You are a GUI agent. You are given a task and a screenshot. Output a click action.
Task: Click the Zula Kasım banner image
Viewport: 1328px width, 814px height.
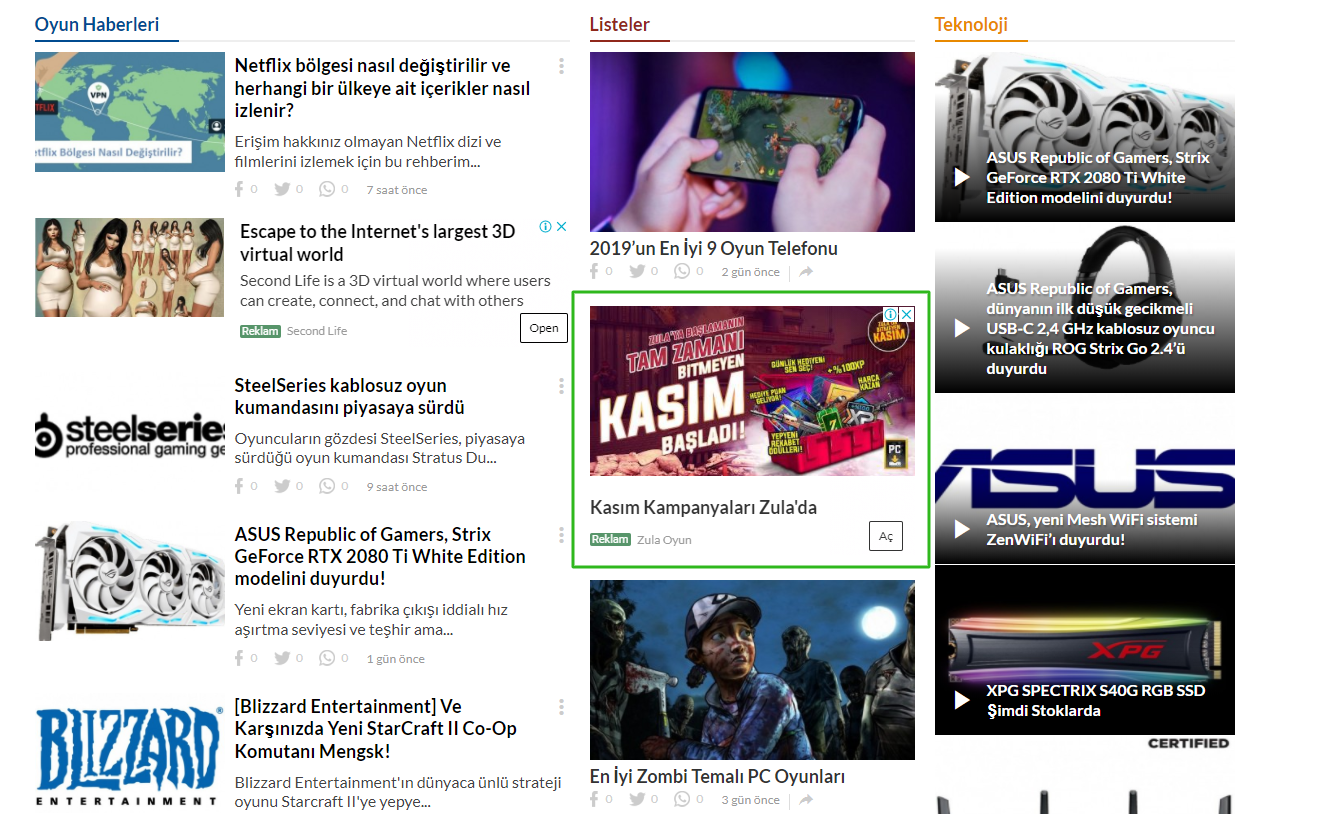752,391
